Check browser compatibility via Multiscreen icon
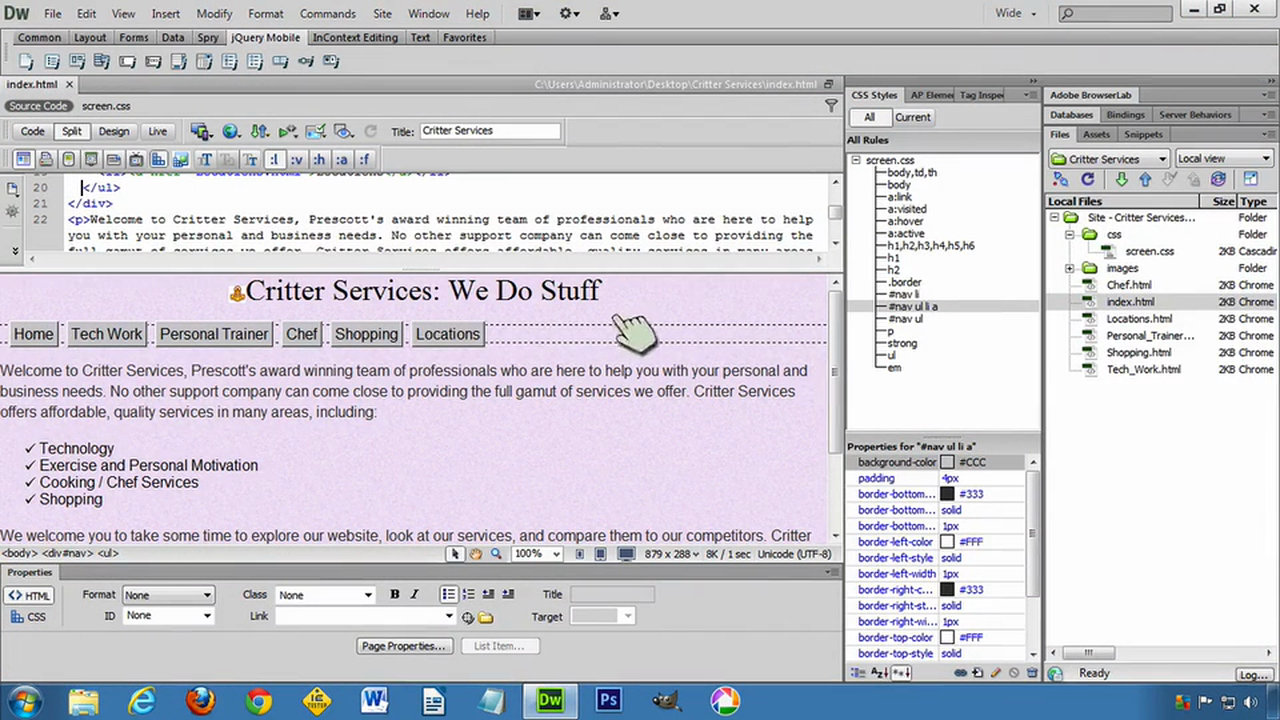 click(x=287, y=131)
